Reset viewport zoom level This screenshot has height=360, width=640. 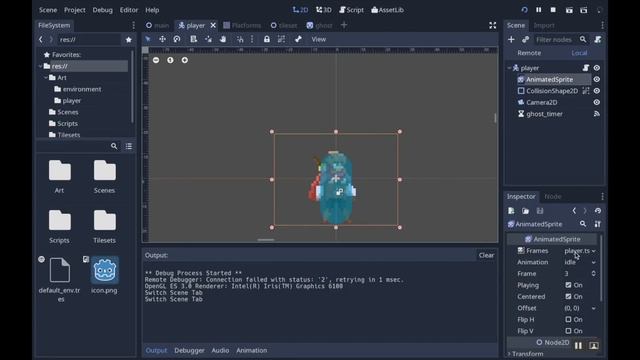coord(170,60)
